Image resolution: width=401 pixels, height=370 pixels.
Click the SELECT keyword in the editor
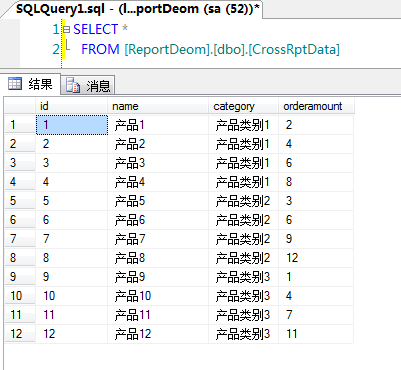(95, 29)
